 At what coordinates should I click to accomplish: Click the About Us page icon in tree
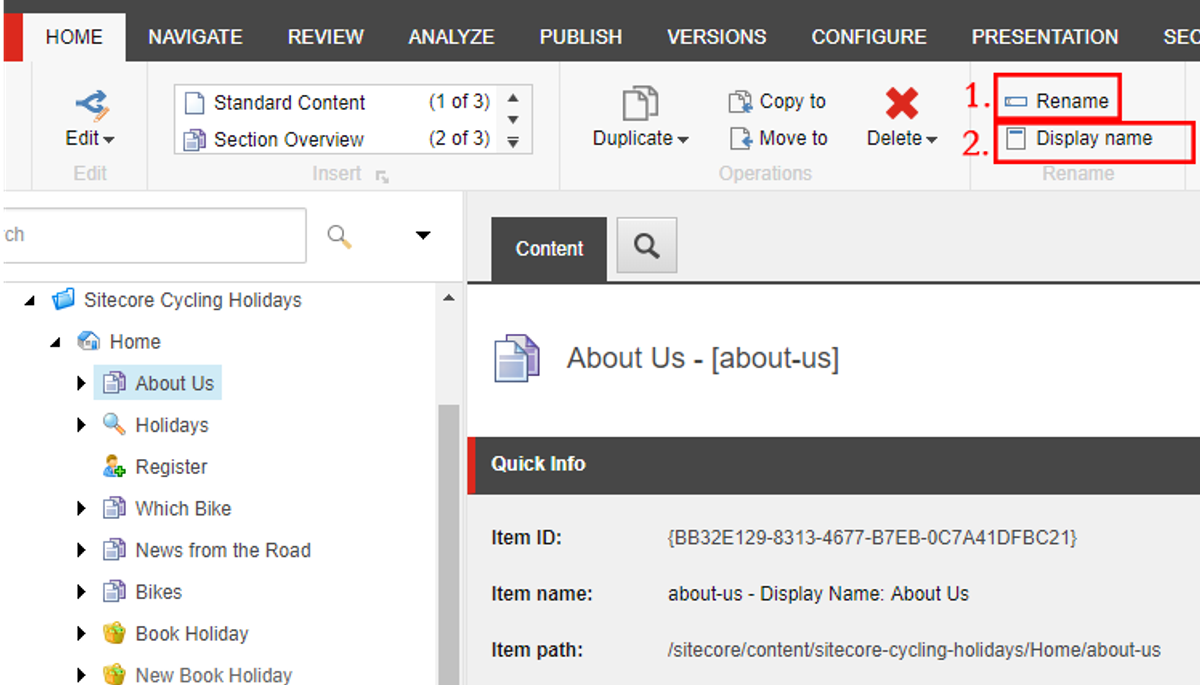(x=115, y=383)
